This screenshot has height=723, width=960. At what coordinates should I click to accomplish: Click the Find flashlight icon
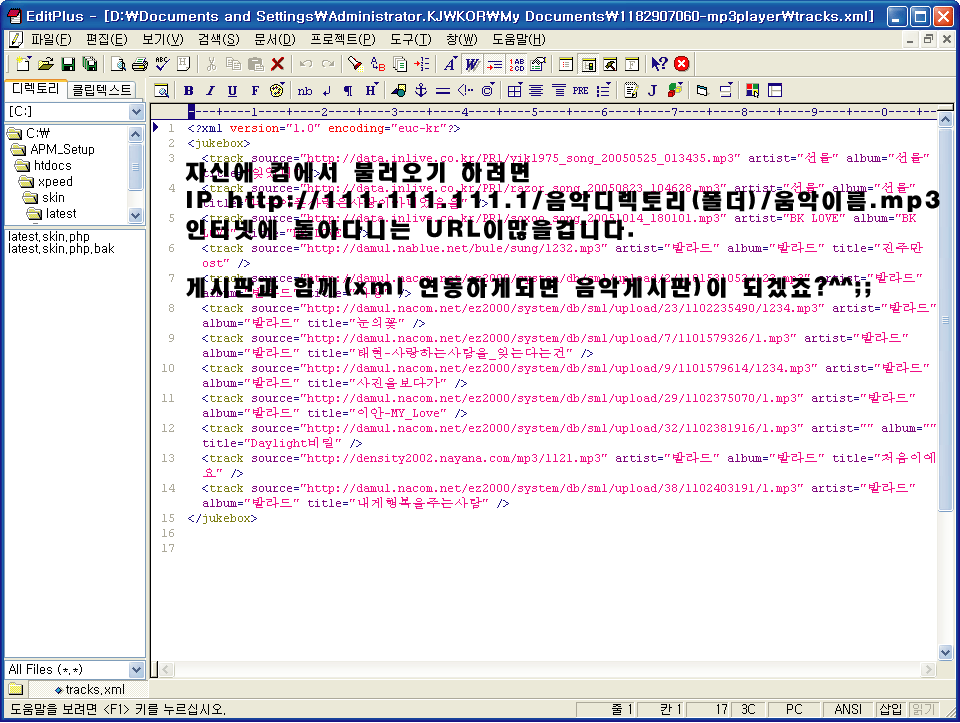coord(355,64)
